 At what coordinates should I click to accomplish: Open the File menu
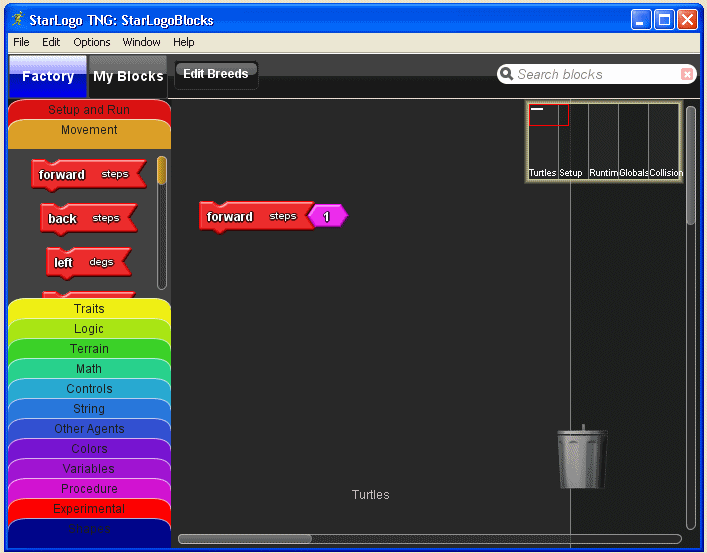[x=21, y=42]
